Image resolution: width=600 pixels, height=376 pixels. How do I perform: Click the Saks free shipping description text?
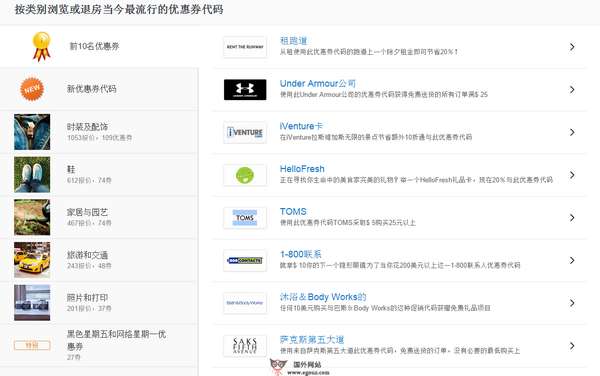tap(399, 351)
